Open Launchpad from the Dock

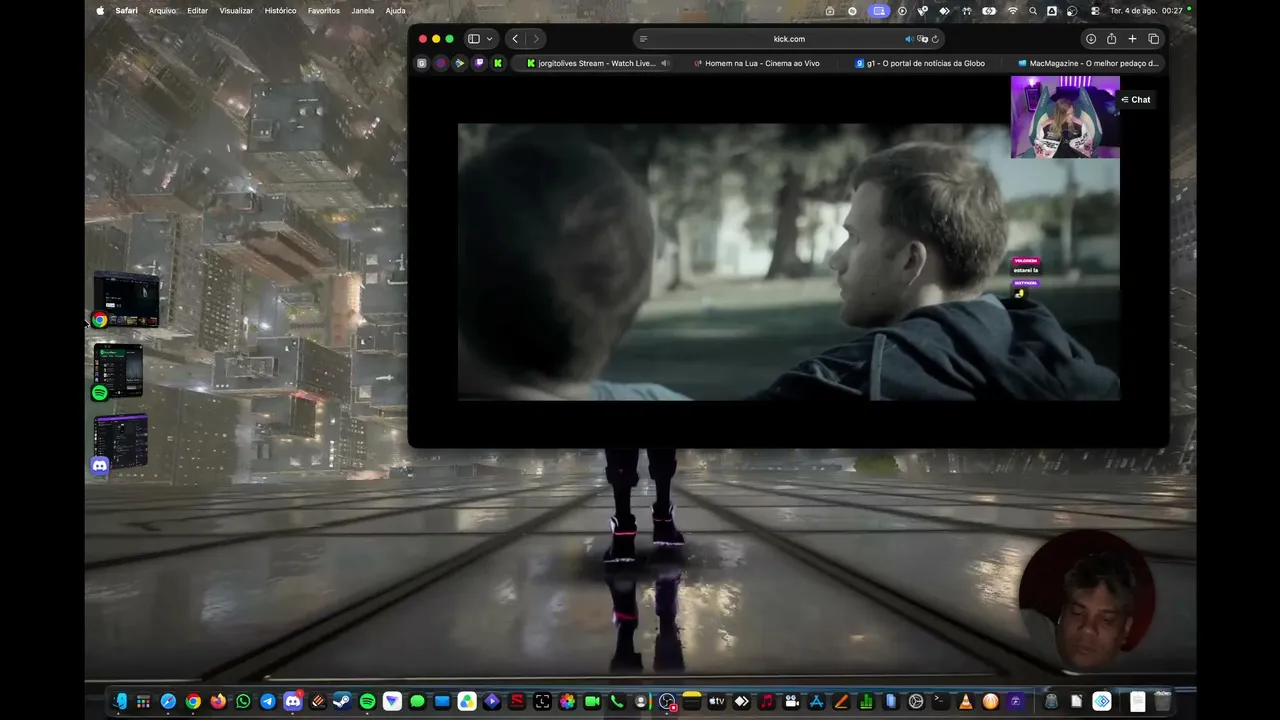(x=143, y=702)
